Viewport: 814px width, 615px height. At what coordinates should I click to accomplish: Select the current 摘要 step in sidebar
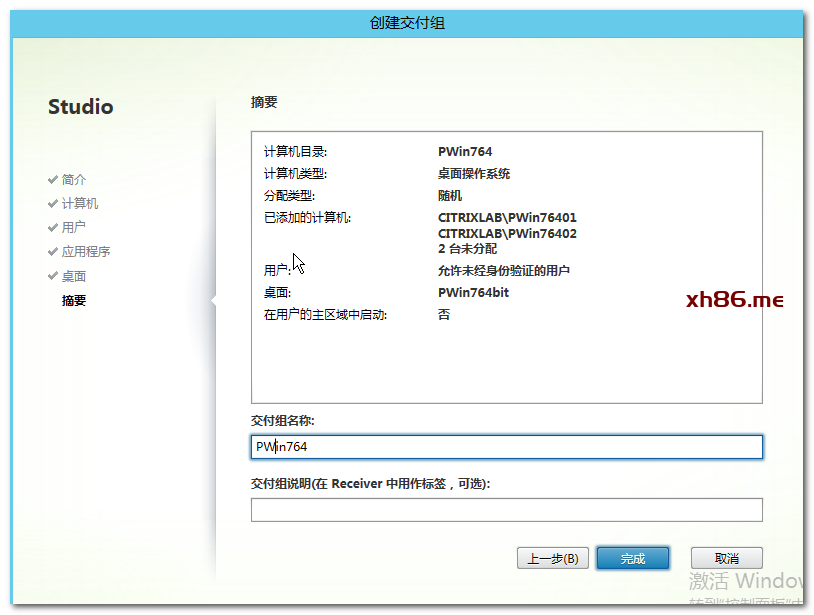click(x=74, y=300)
